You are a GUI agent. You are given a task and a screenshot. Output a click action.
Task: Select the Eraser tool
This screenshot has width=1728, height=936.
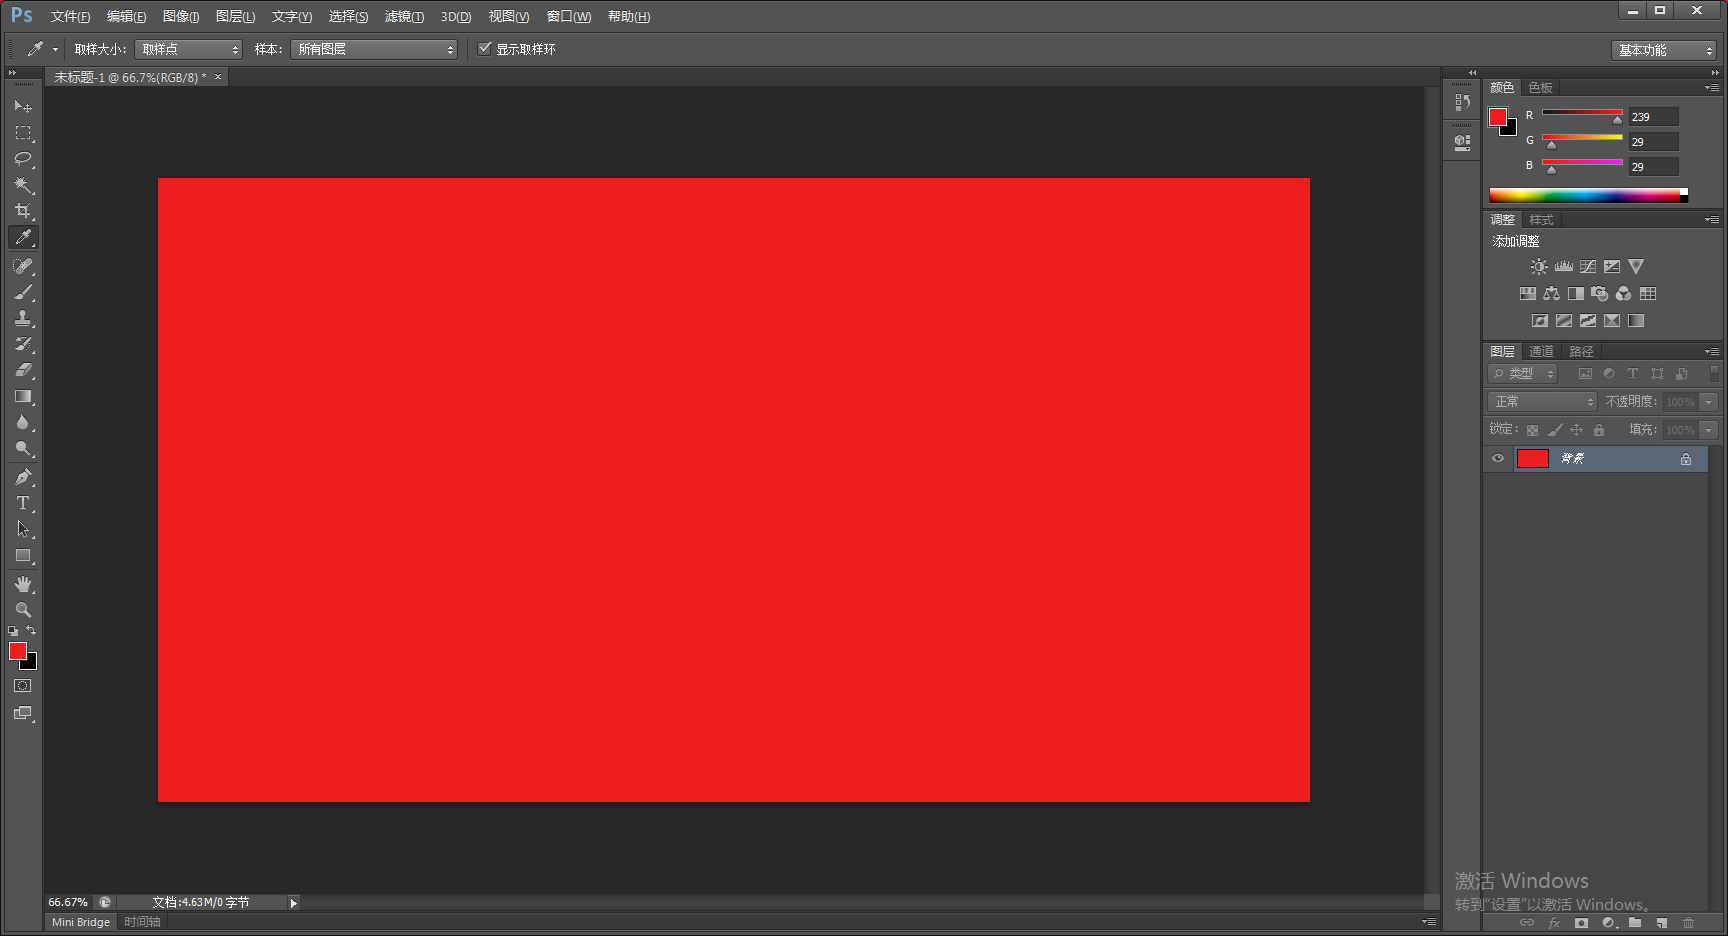coord(23,370)
